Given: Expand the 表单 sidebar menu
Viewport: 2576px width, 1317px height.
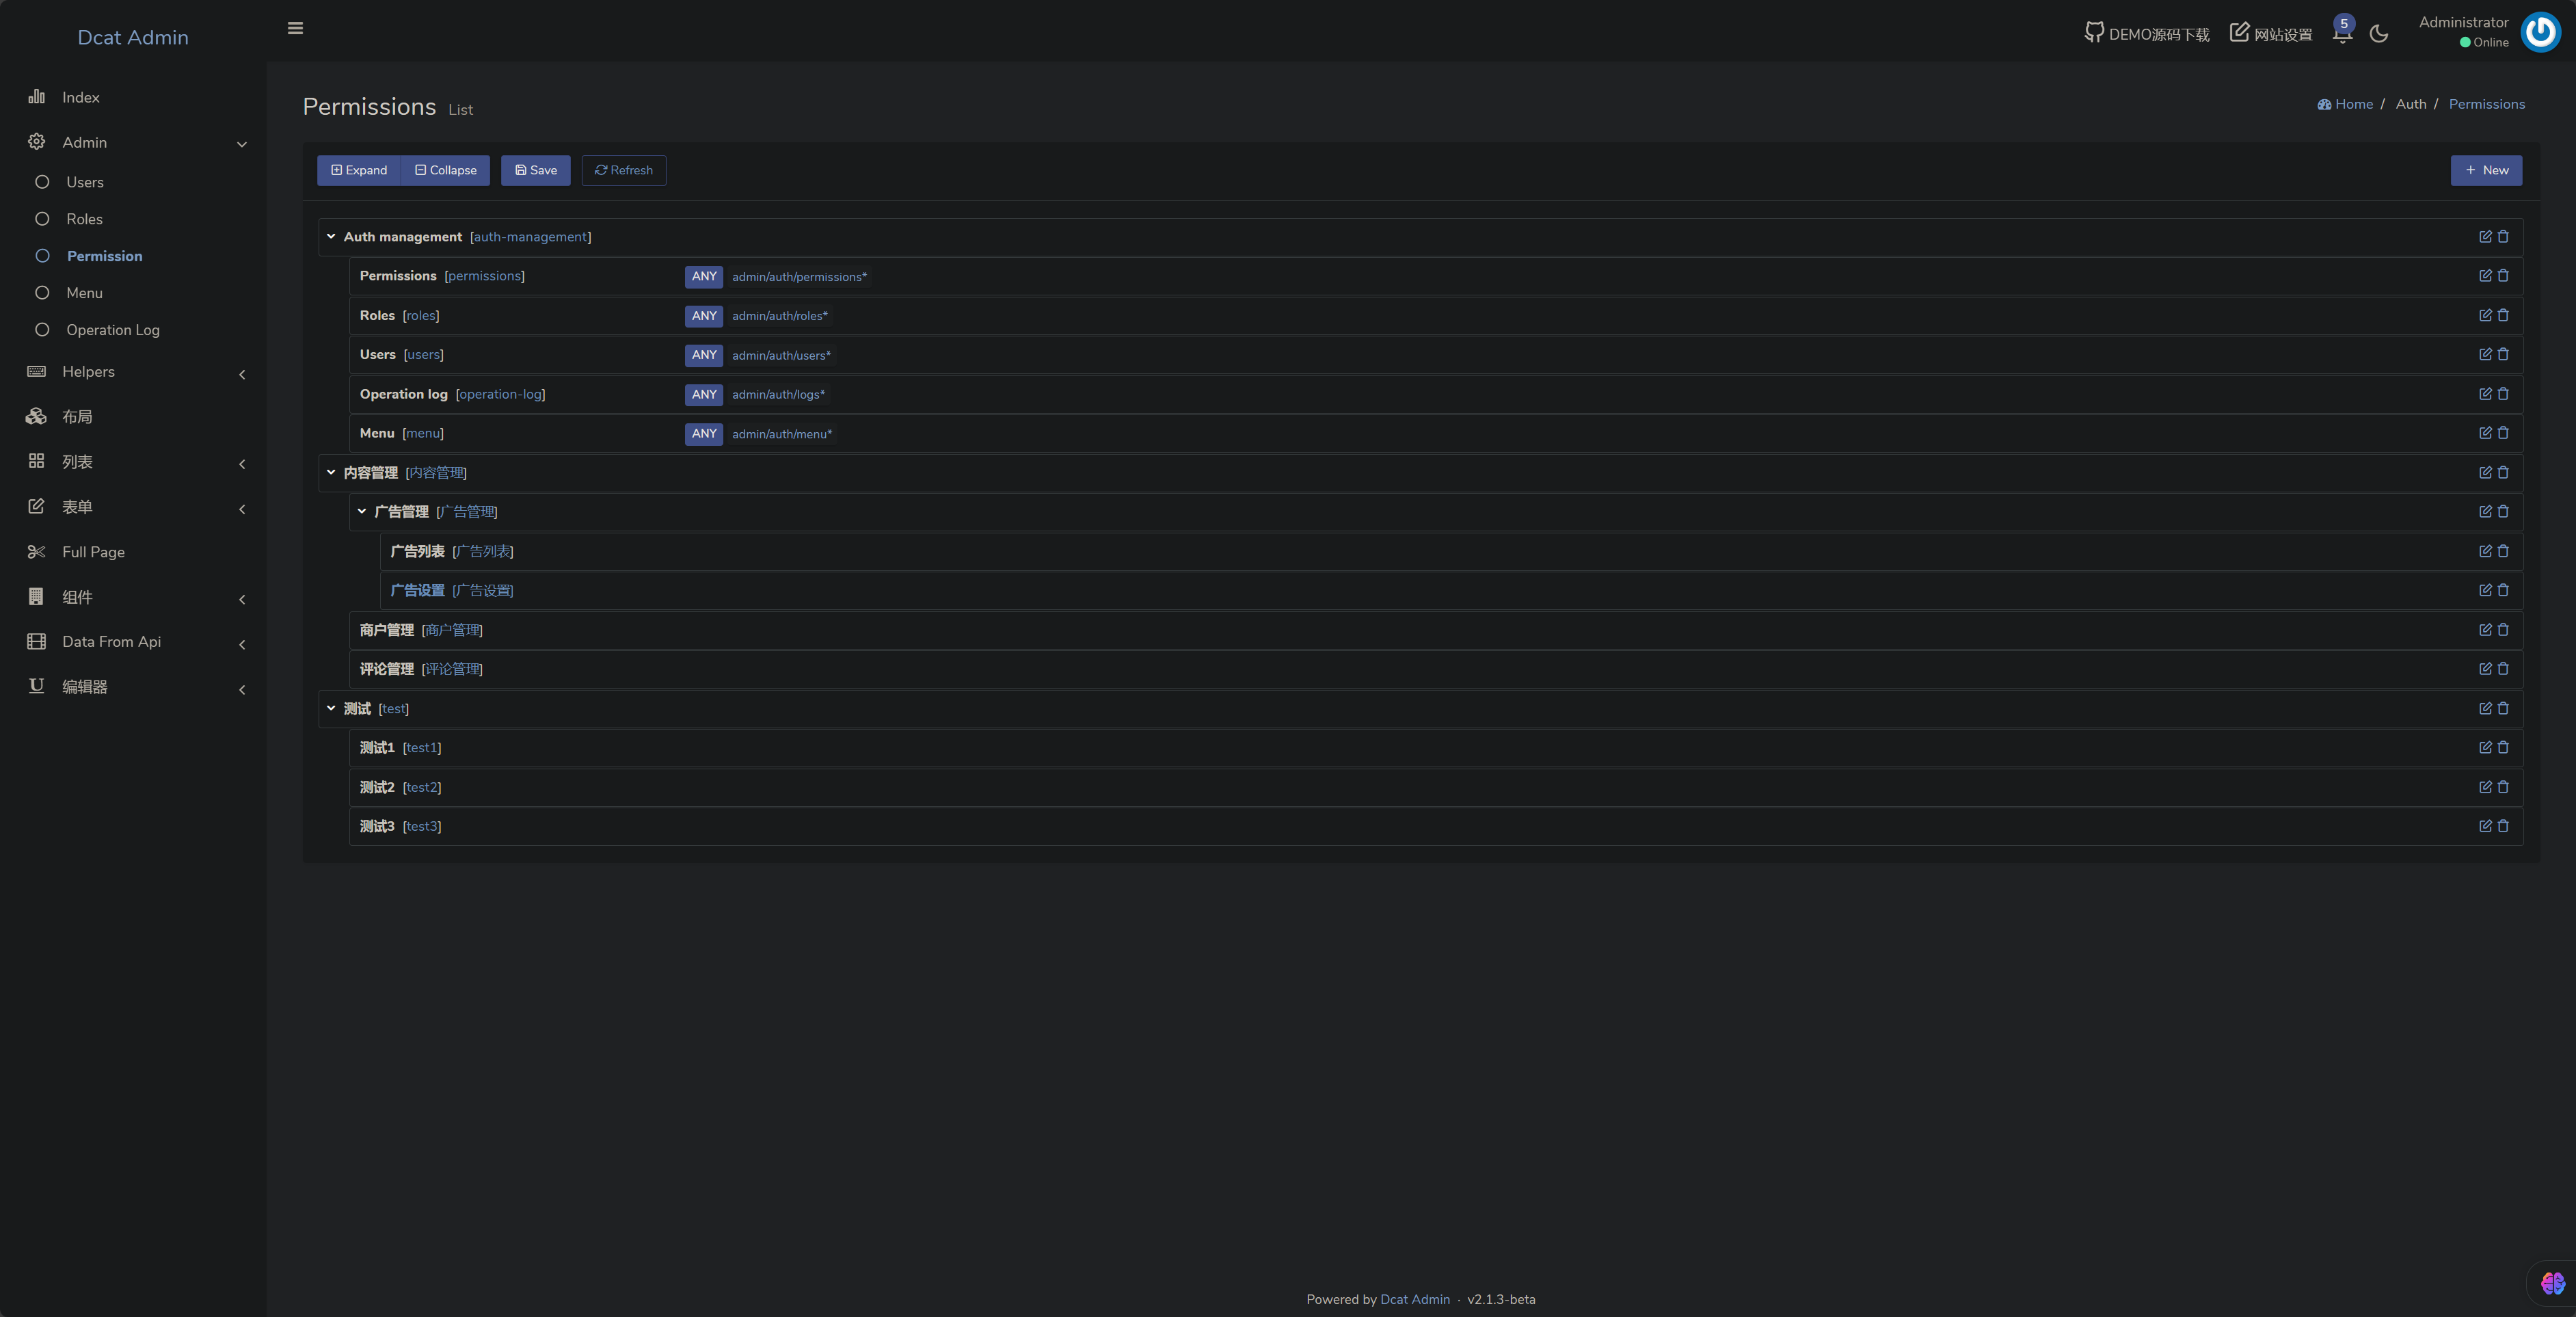Looking at the screenshot, I should 134,507.
